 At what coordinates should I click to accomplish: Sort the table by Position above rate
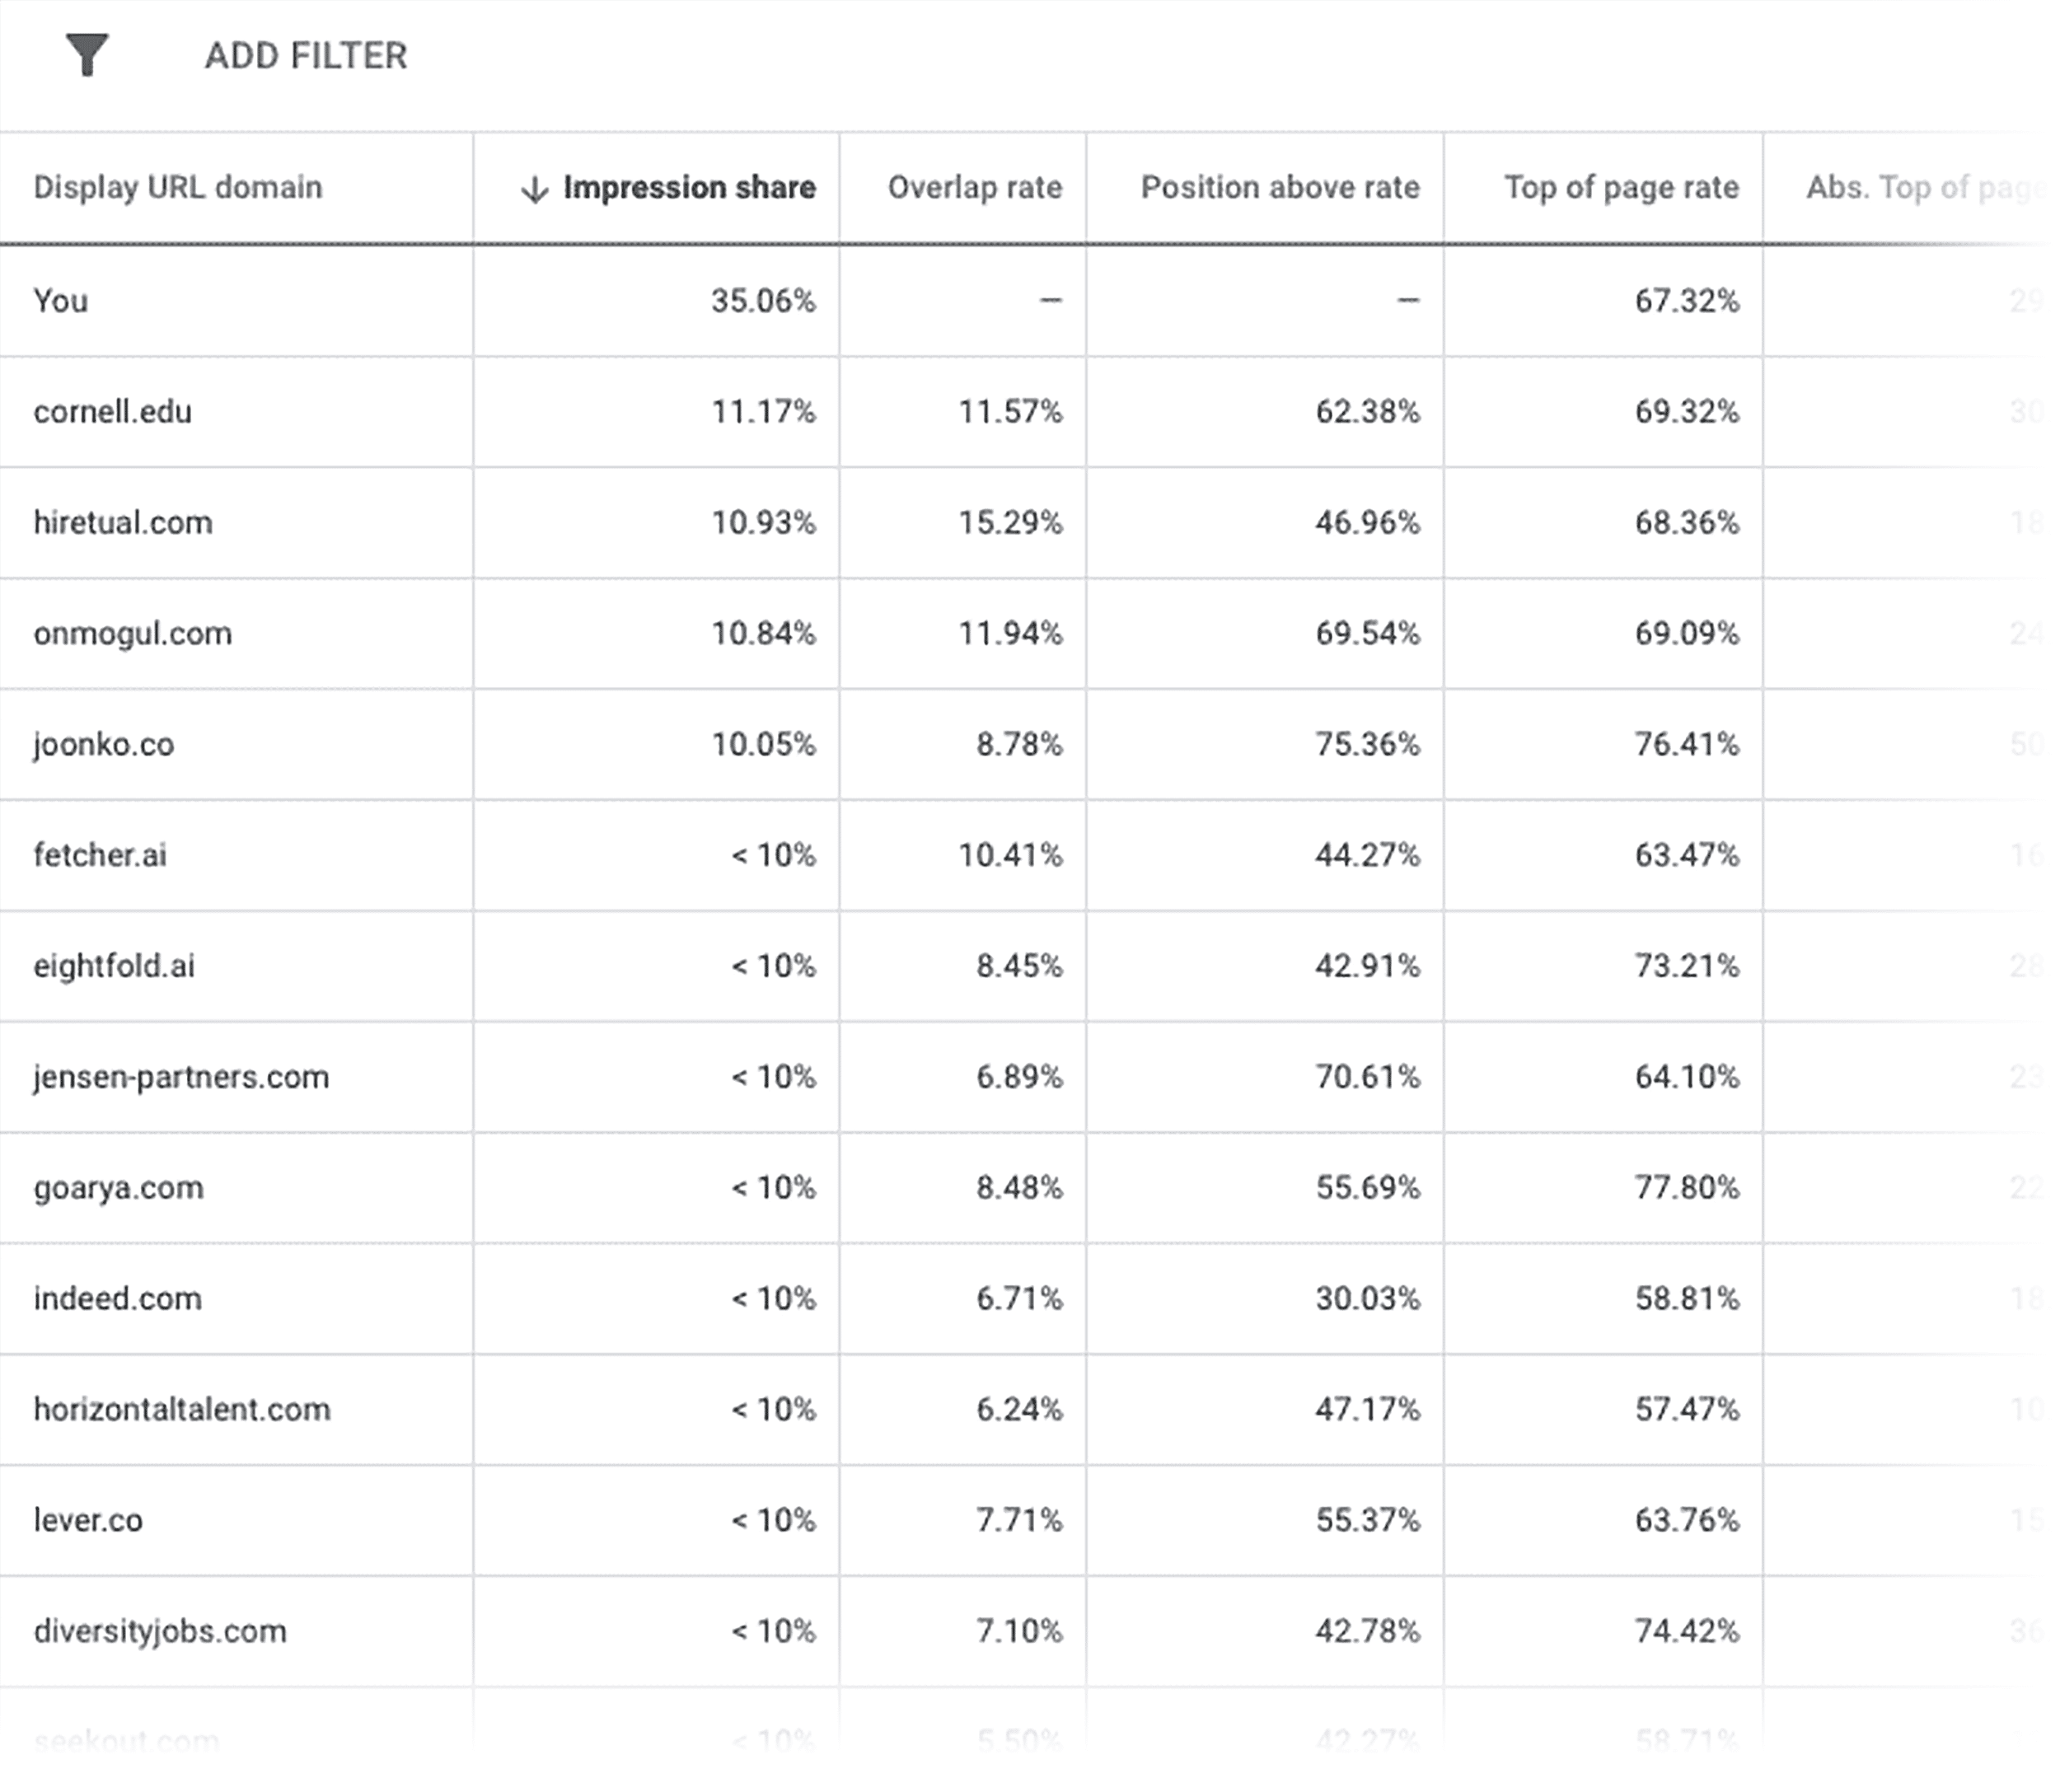point(1280,188)
